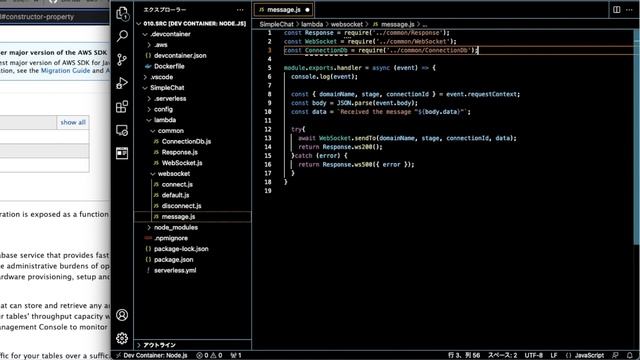This screenshot has width=640, height=360.
Task: Click the console.log(event) code line
Action: click(324, 77)
